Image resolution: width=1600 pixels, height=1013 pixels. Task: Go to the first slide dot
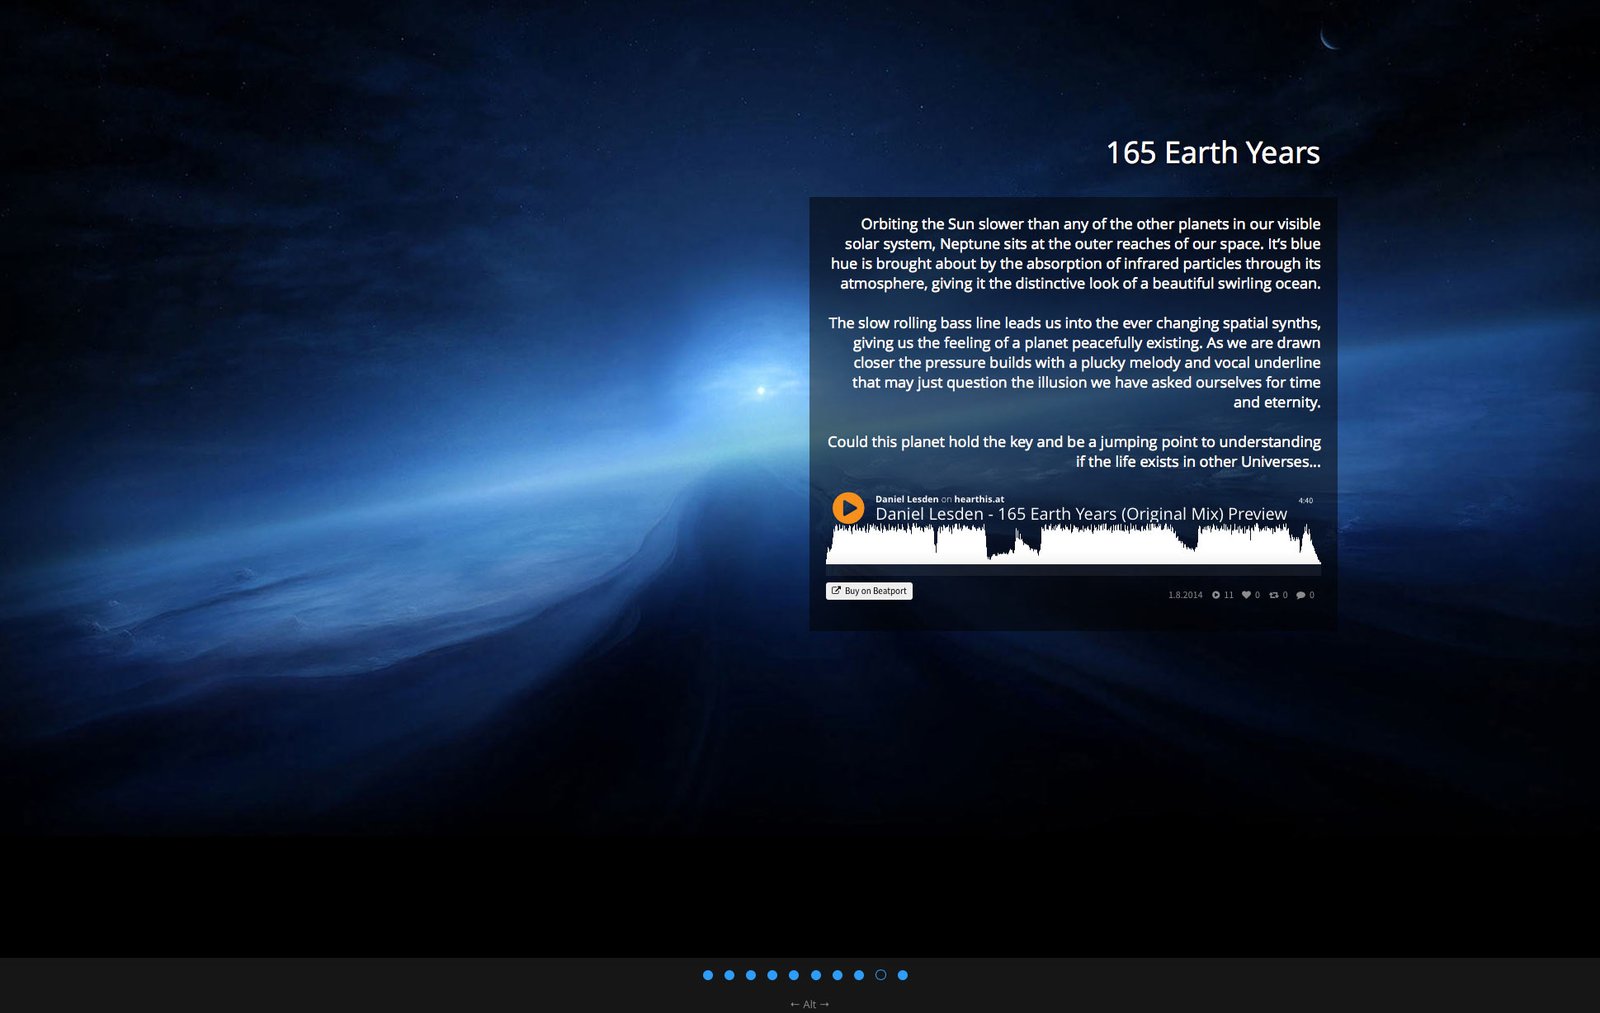(708, 975)
